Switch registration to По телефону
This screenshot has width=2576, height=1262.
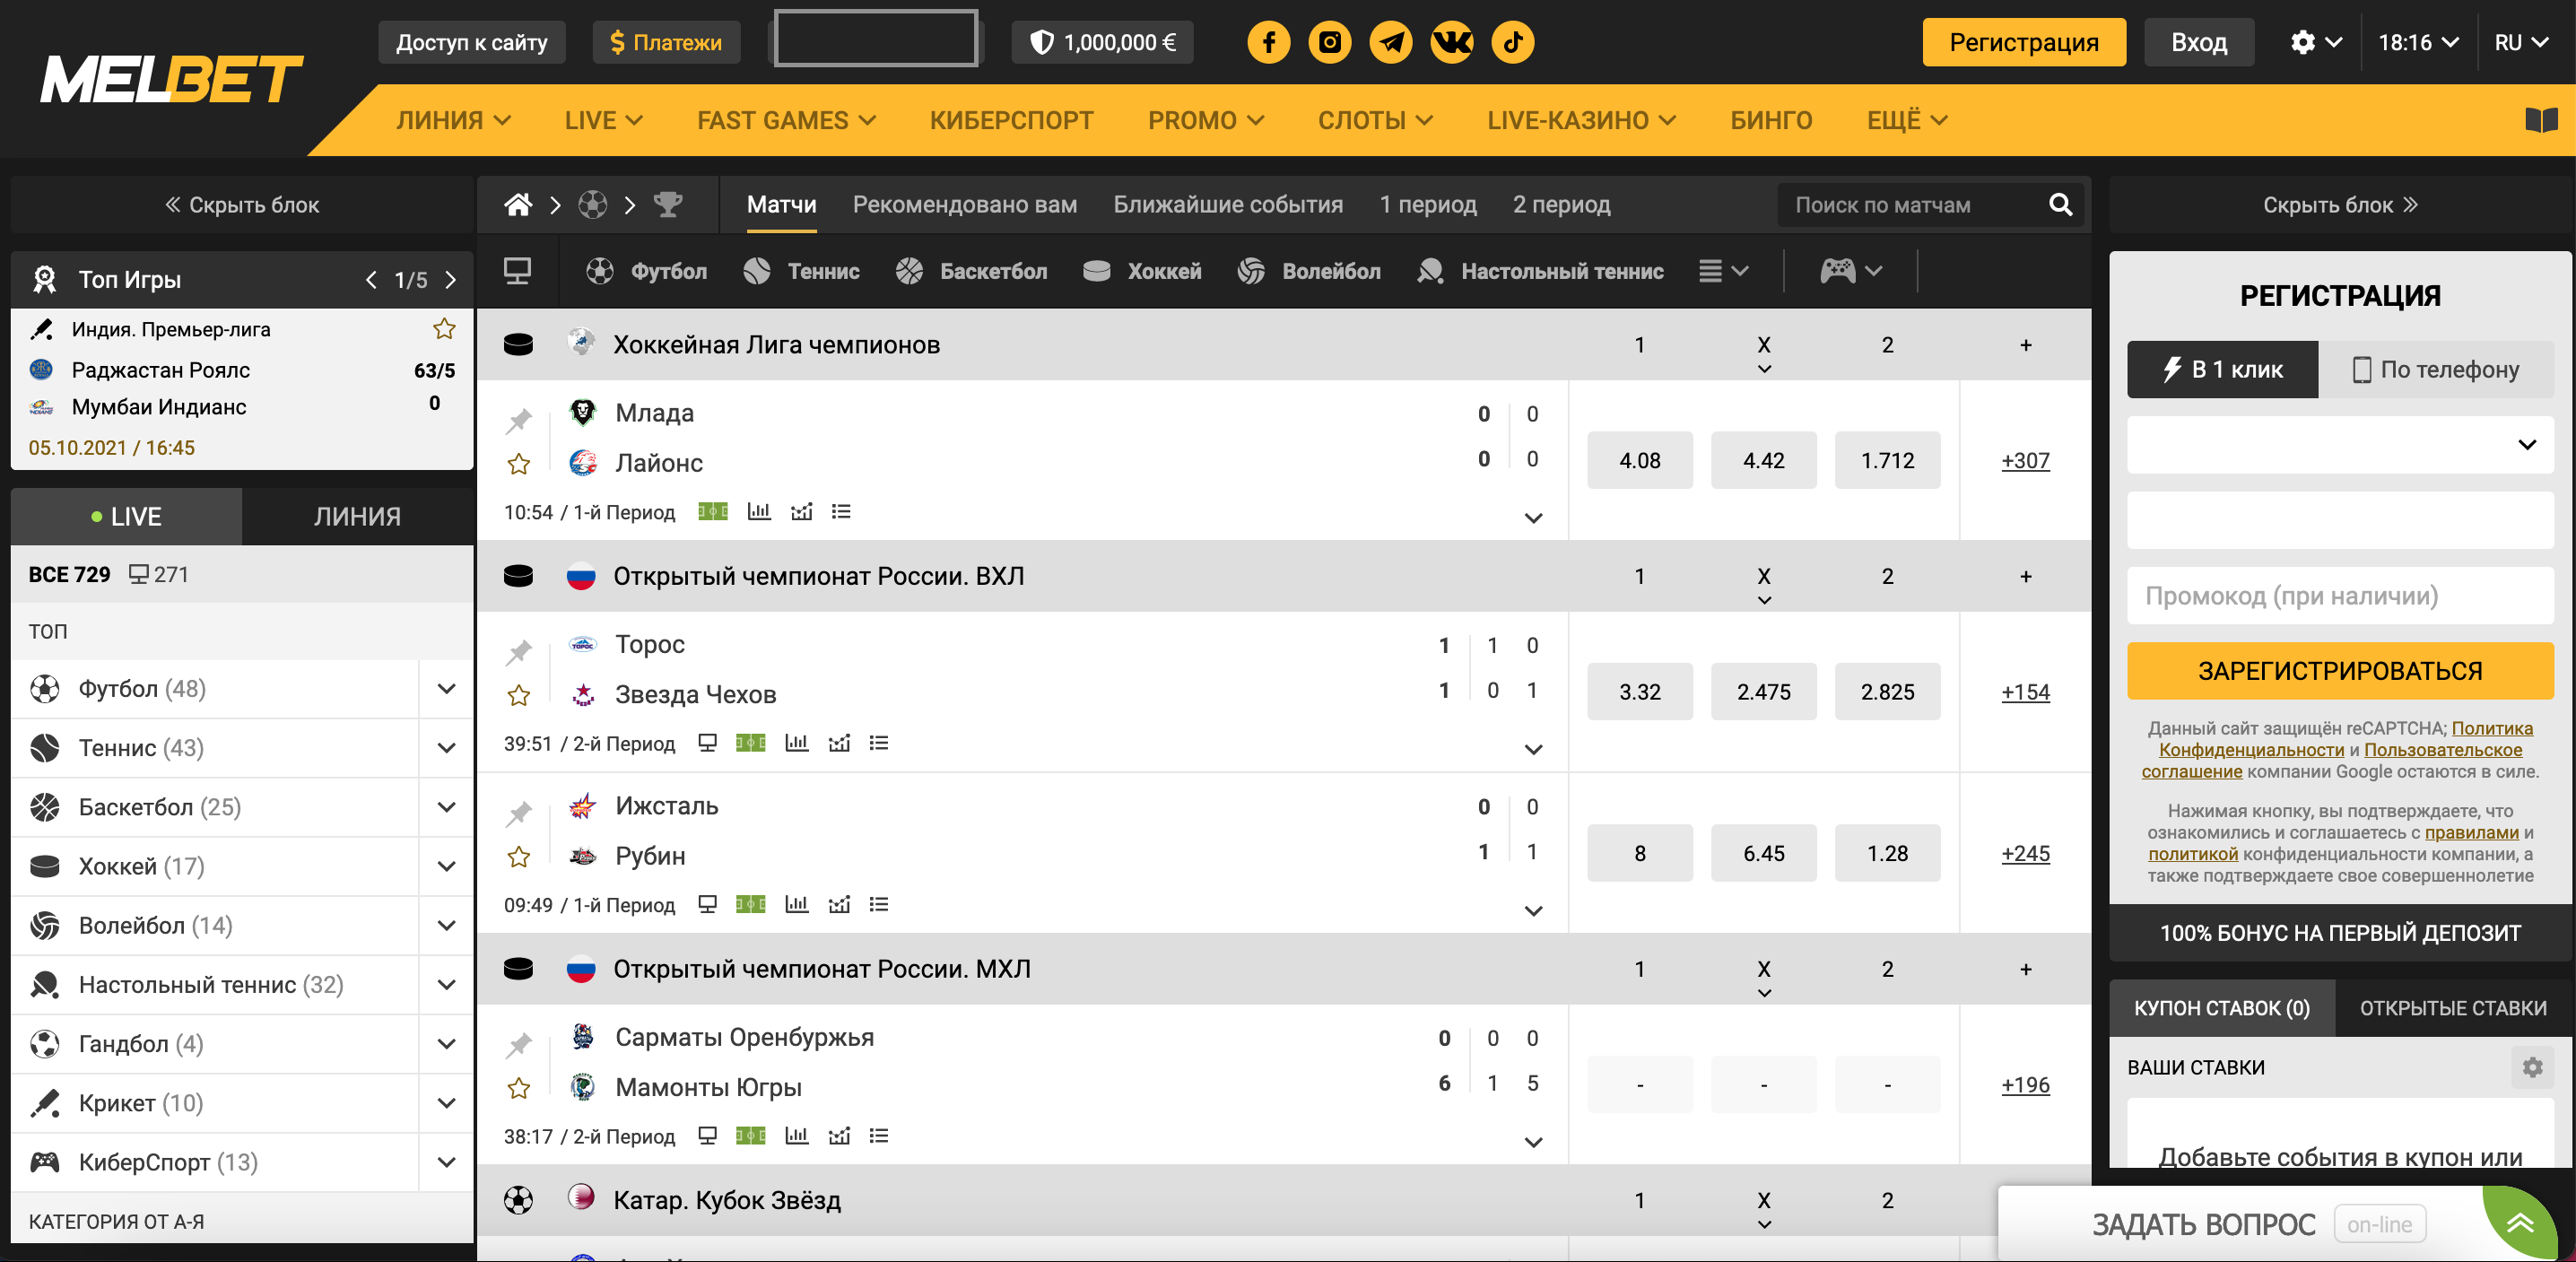pos(2435,369)
